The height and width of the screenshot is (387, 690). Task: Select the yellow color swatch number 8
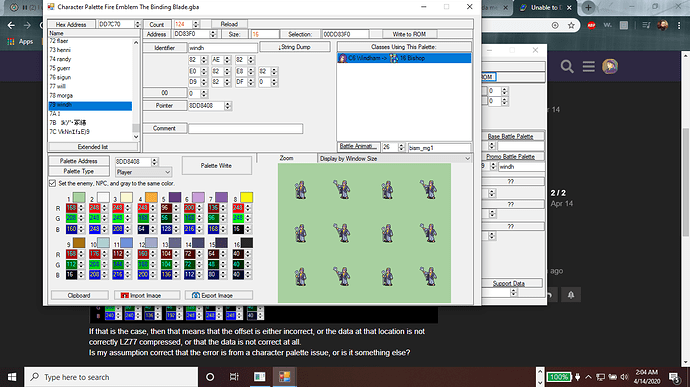click(246, 197)
